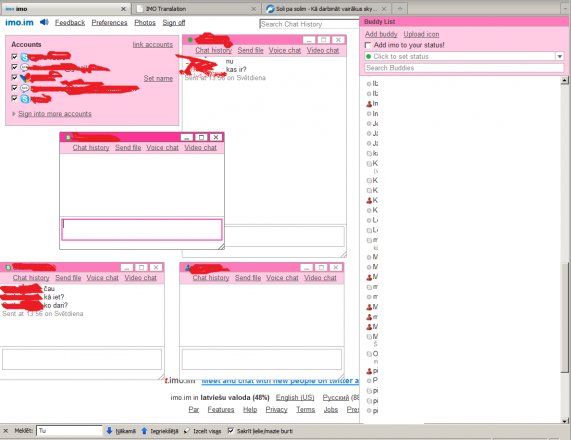Close the IMO Translation browser tab
The width and height of the screenshot is (571, 440).
[254, 9]
